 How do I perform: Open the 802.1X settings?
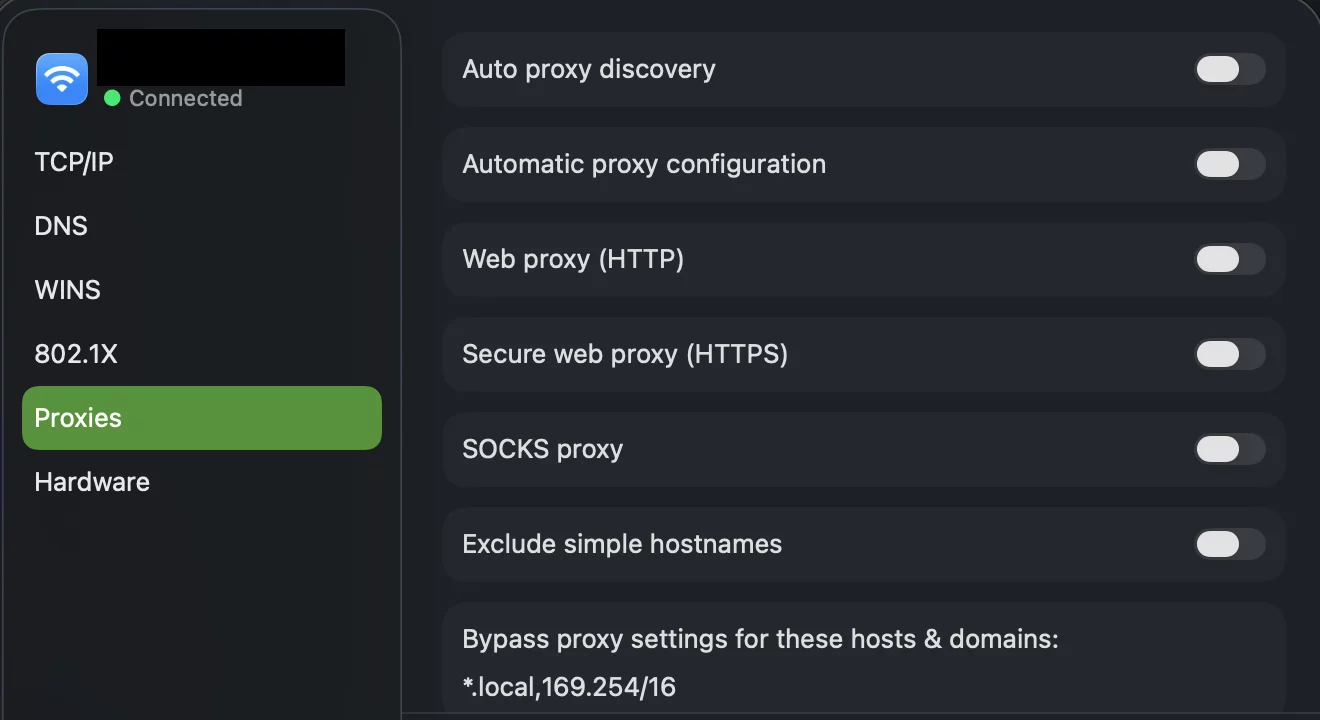click(x=75, y=354)
